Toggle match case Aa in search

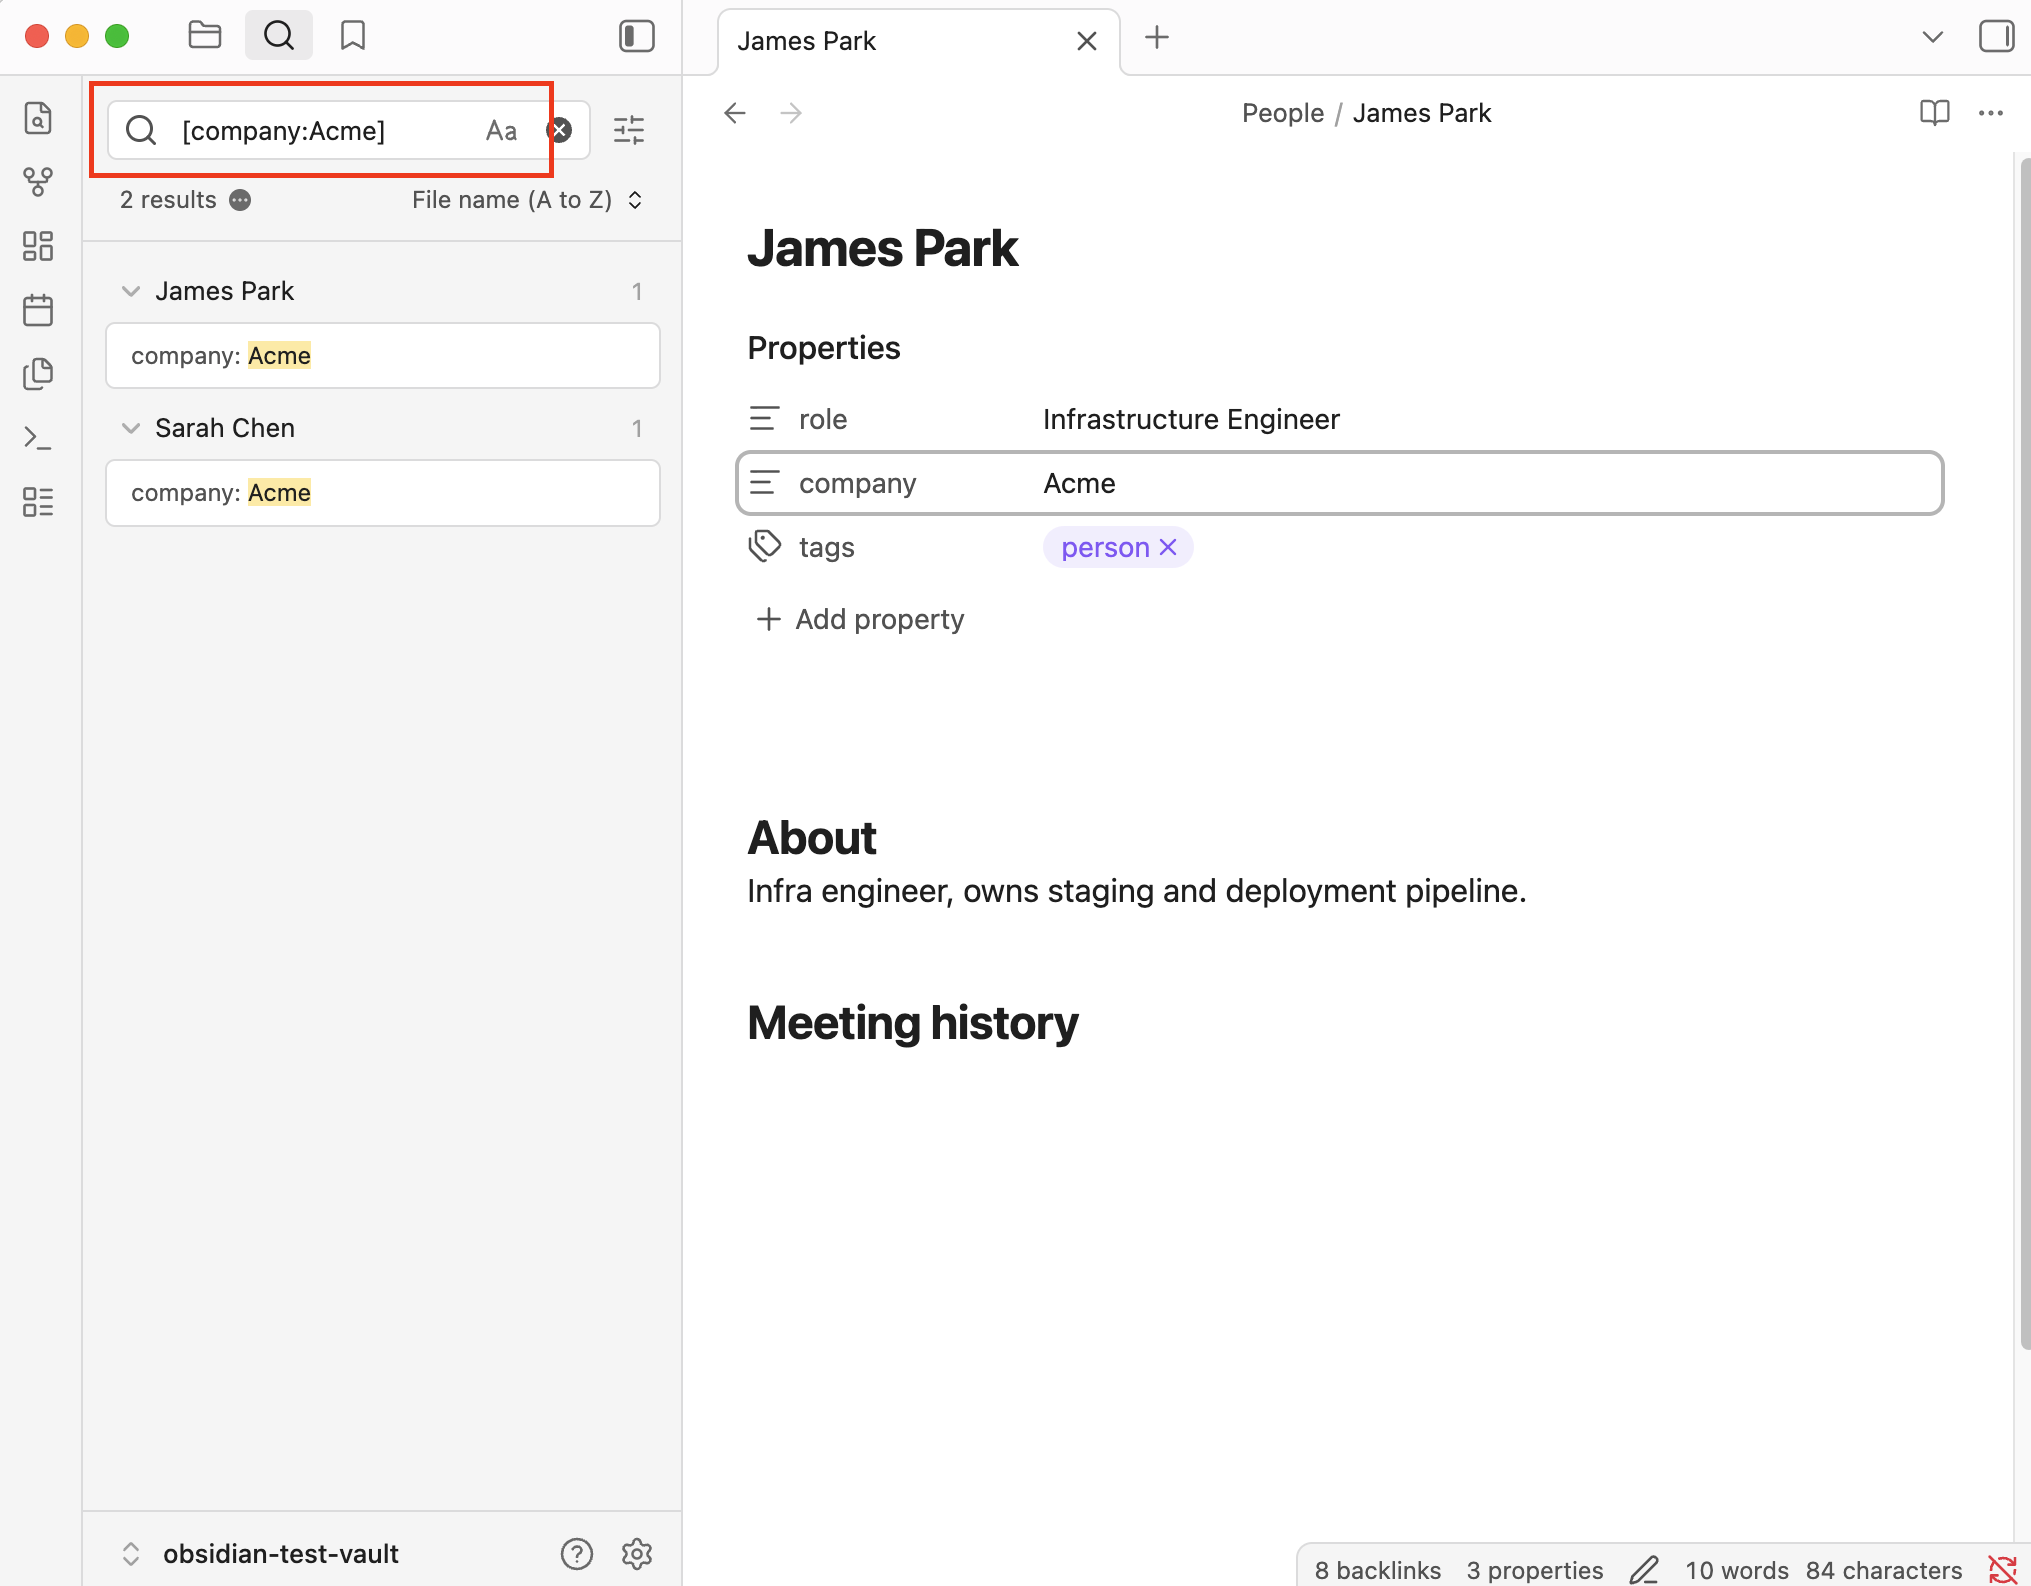(x=501, y=131)
